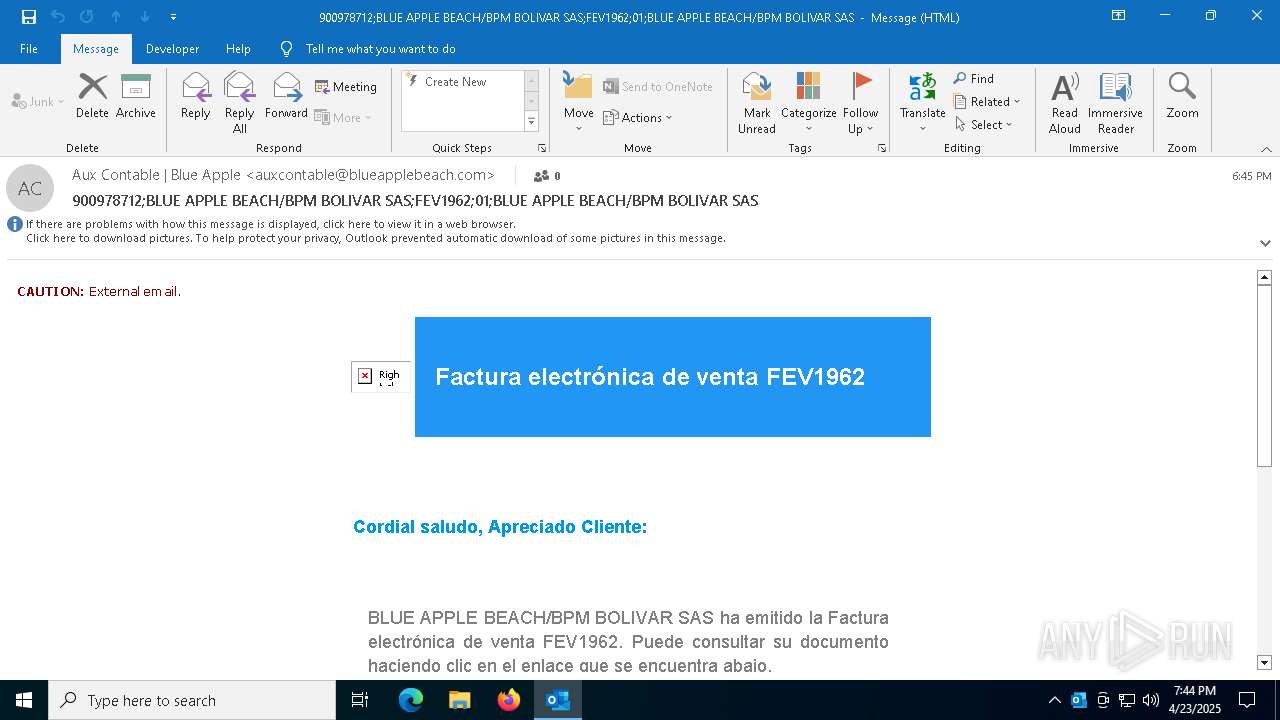Open the Select dropdown
1280x720 pixels.
click(x=984, y=124)
